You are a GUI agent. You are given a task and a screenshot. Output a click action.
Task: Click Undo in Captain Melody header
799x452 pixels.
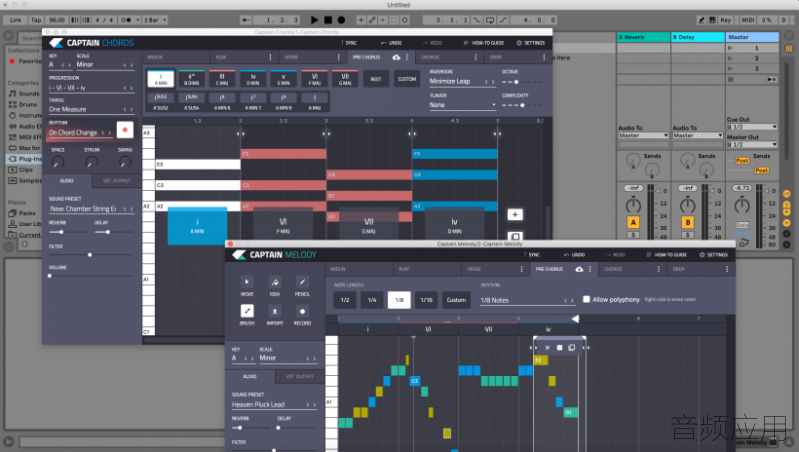point(574,255)
